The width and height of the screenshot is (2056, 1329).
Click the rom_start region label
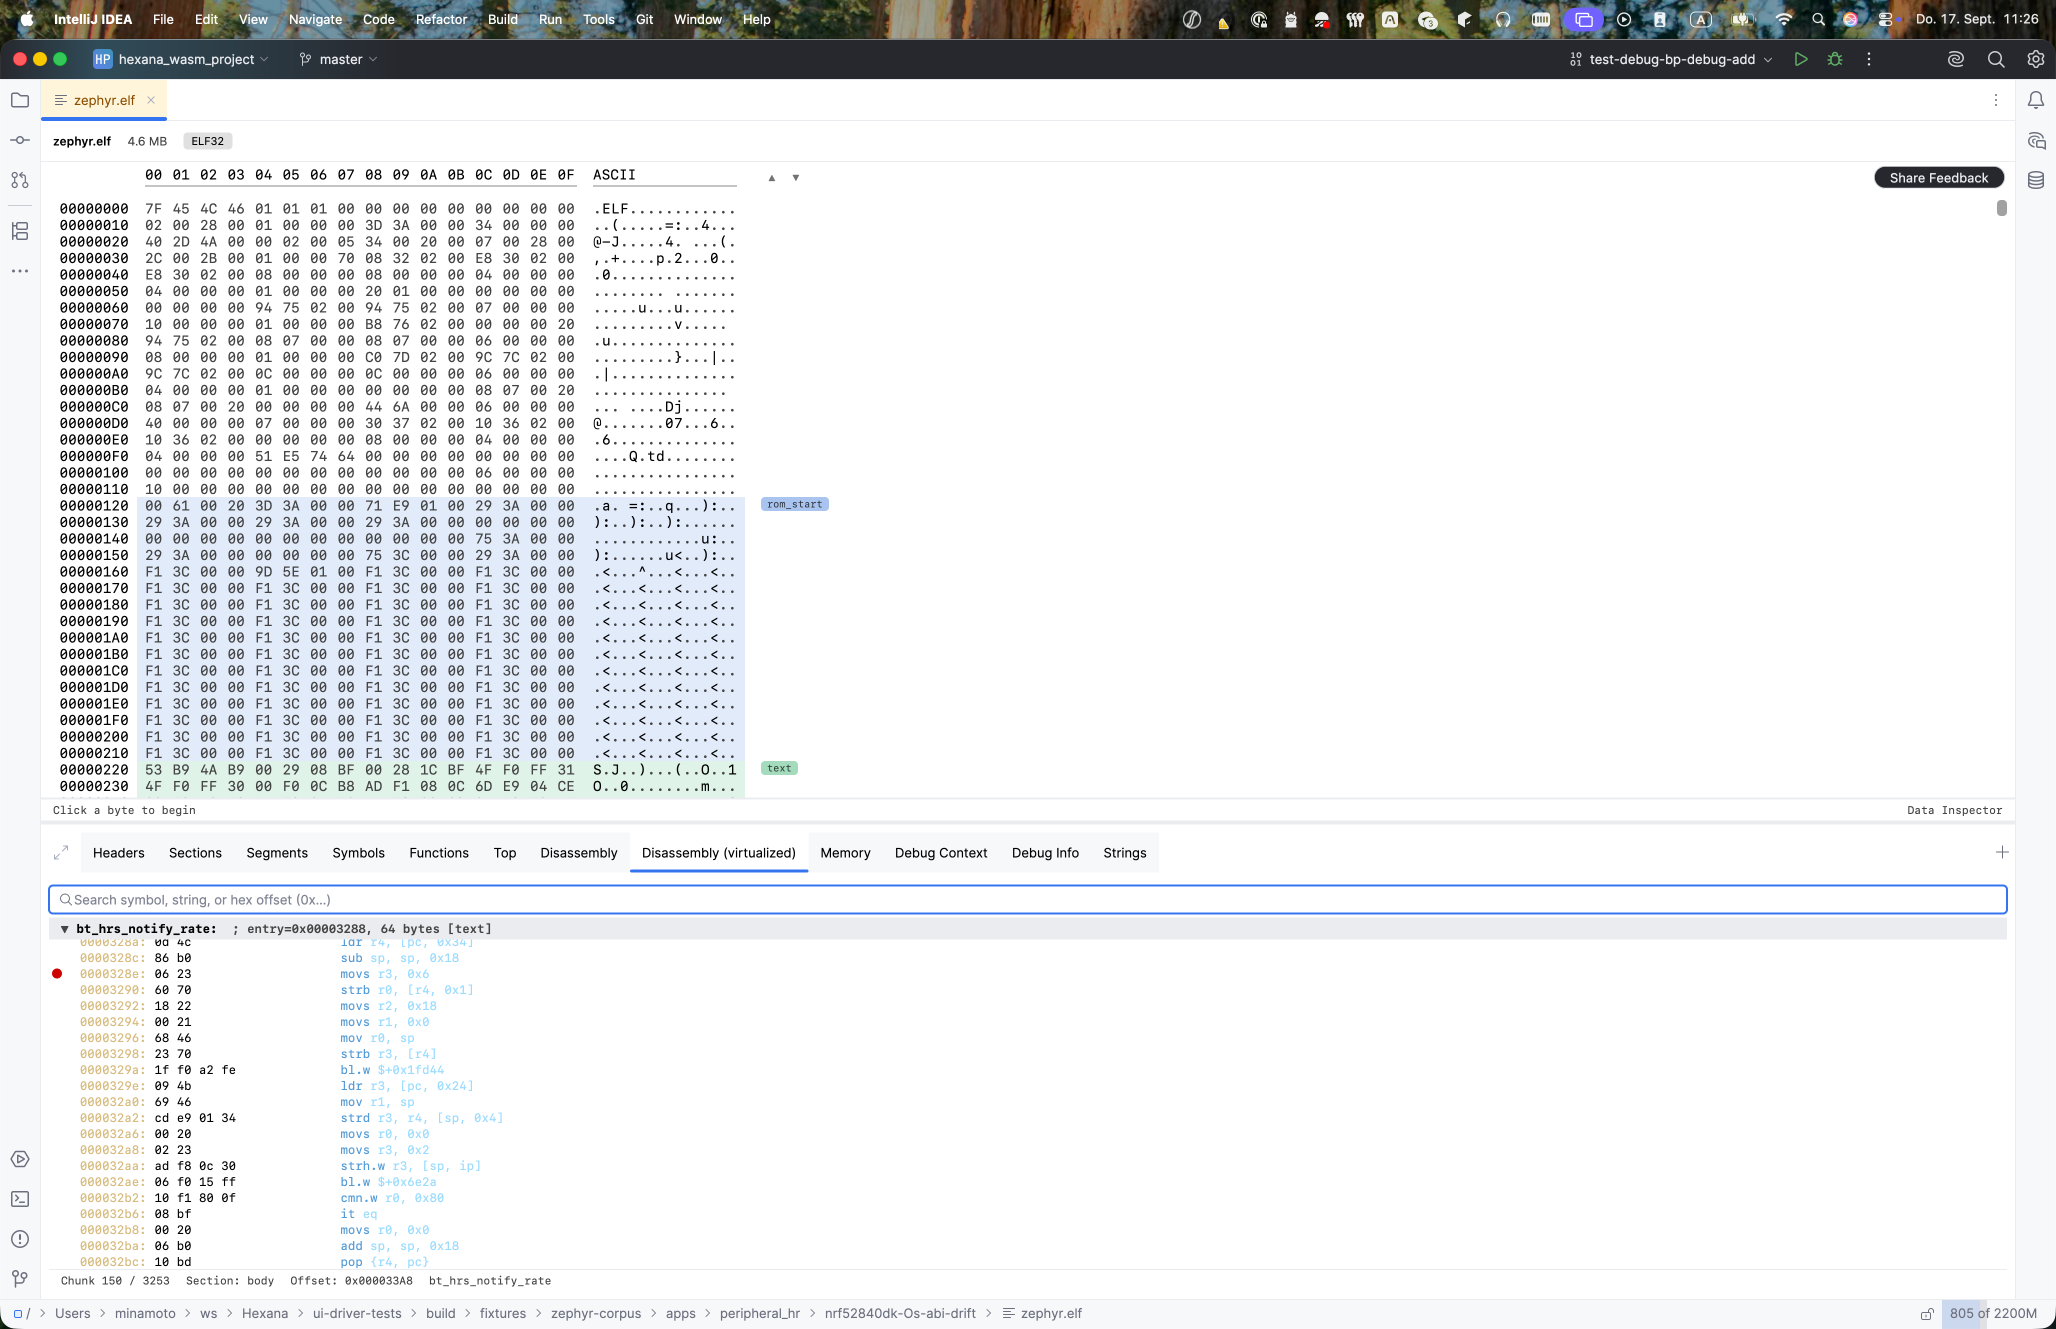click(x=795, y=505)
